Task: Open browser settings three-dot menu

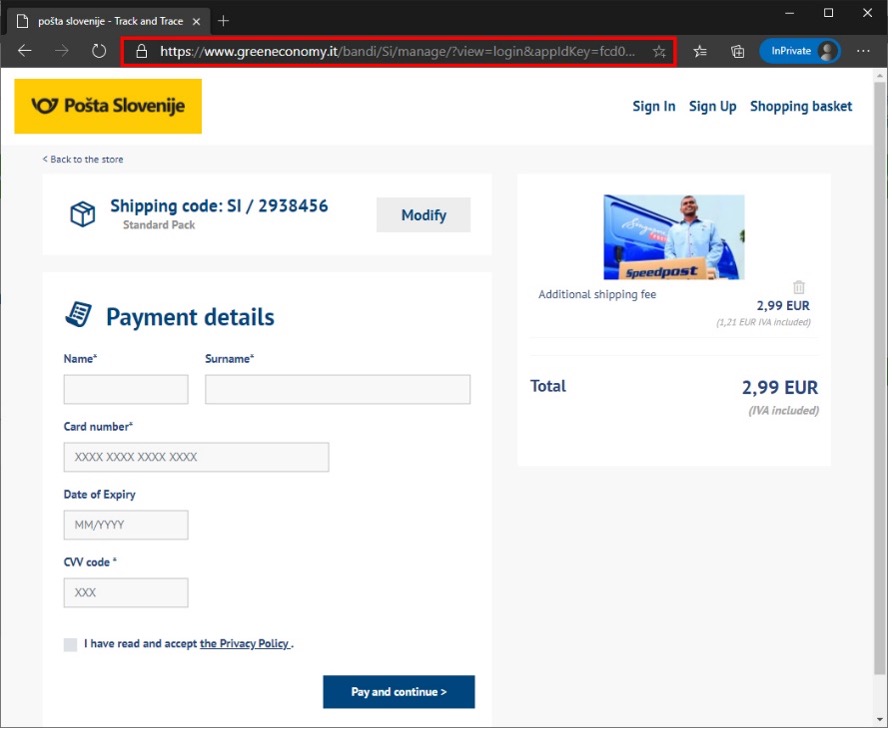Action: (x=864, y=51)
